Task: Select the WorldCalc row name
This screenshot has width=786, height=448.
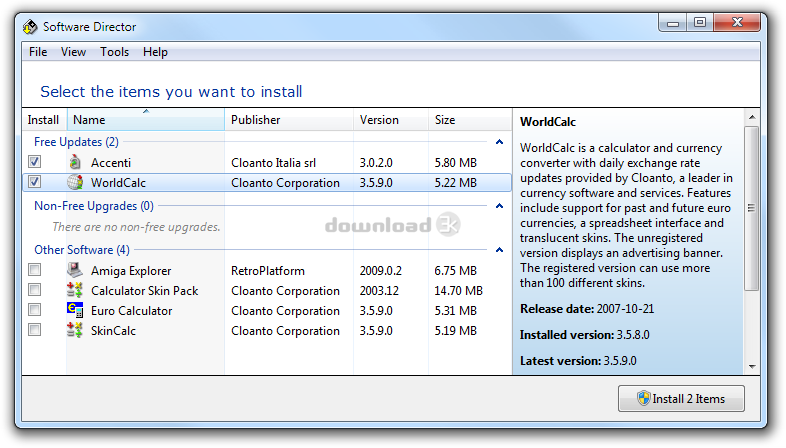Action: click(118, 182)
